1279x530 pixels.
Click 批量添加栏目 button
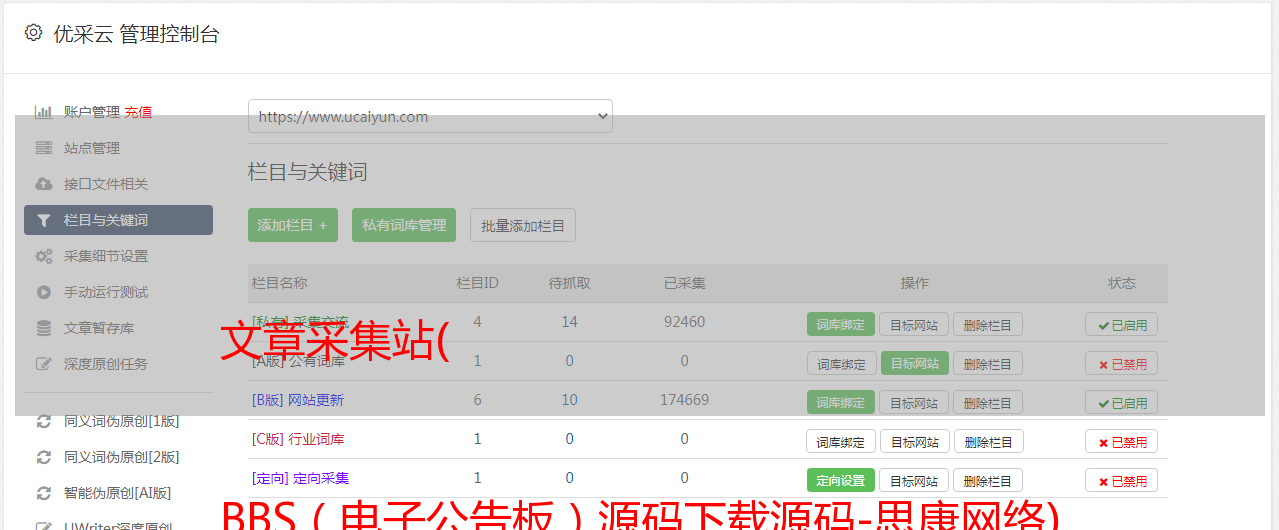pyautogui.click(x=523, y=225)
